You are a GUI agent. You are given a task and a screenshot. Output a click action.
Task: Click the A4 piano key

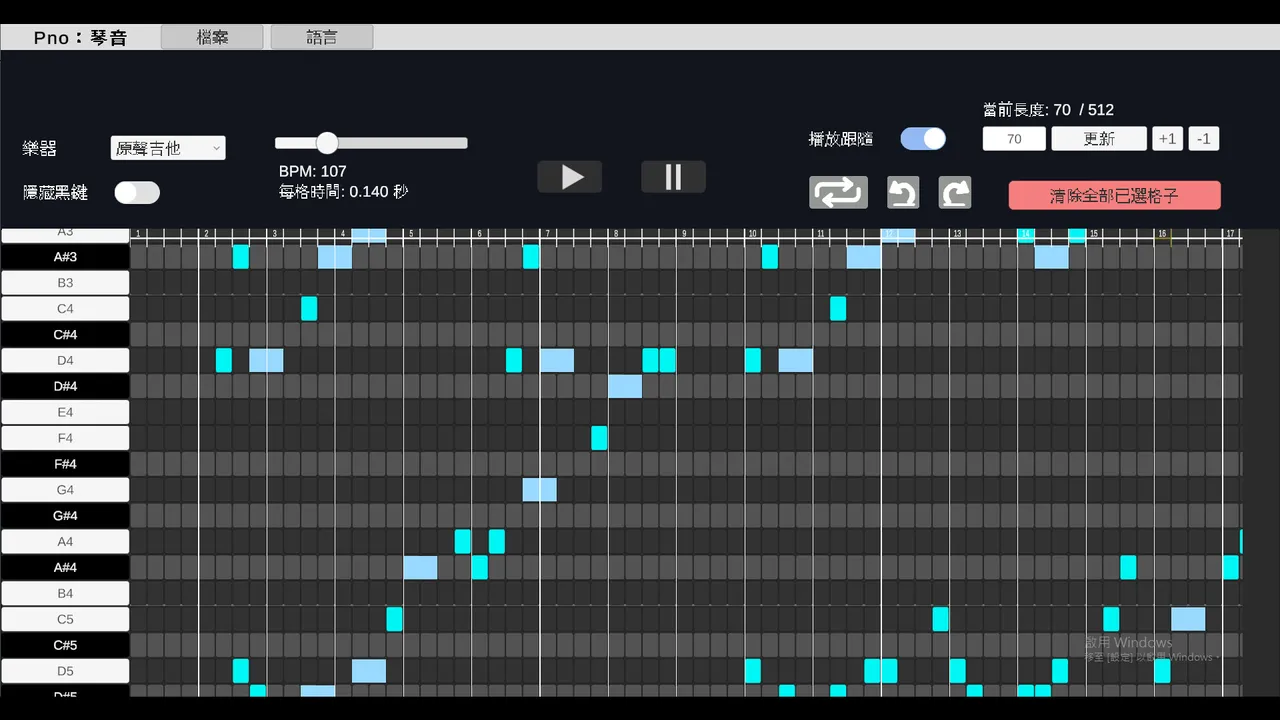(65, 542)
